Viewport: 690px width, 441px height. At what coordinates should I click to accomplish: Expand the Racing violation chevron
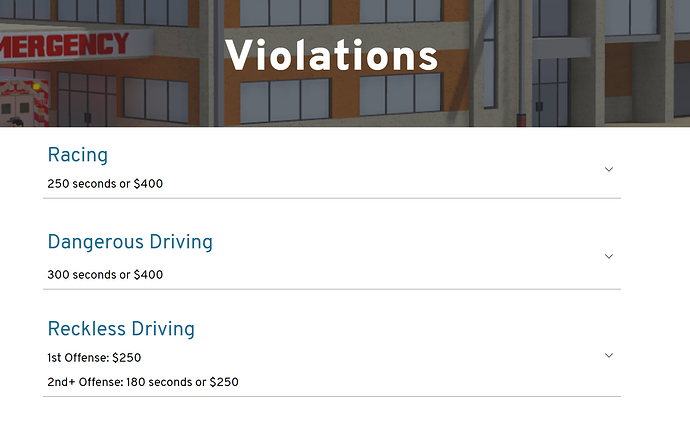tap(609, 169)
